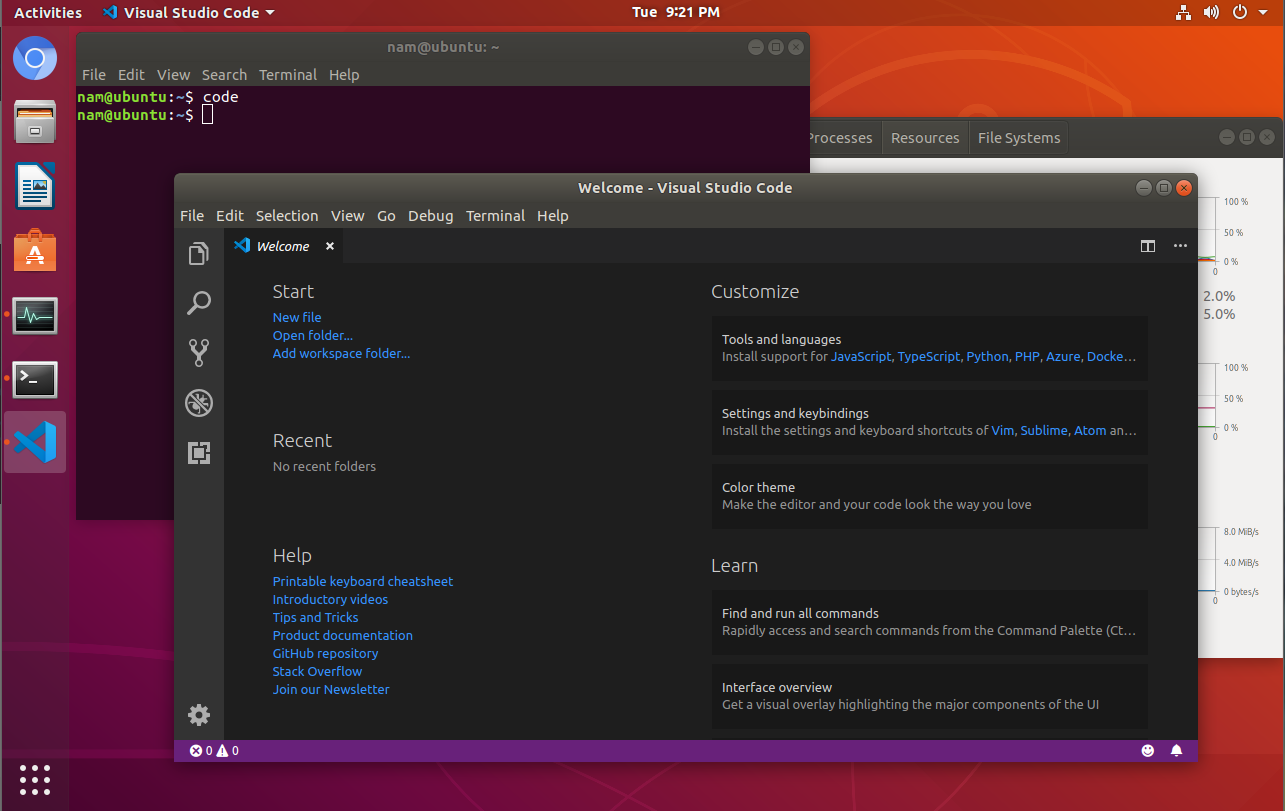The width and height of the screenshot is (1285, 811).
Task: Click the TypeScript language link
Action: [x=929, y=357]
